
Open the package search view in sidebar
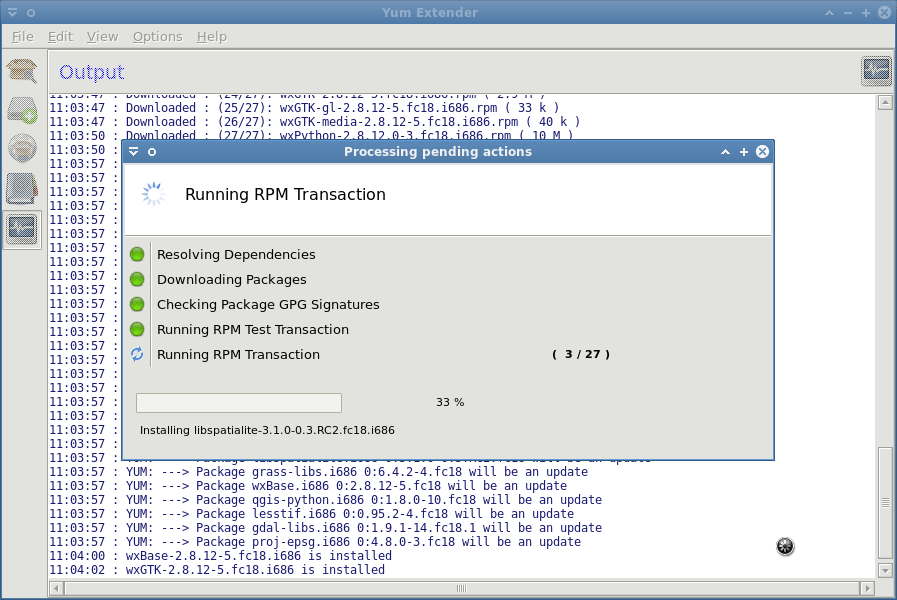[x=22, y=71]
